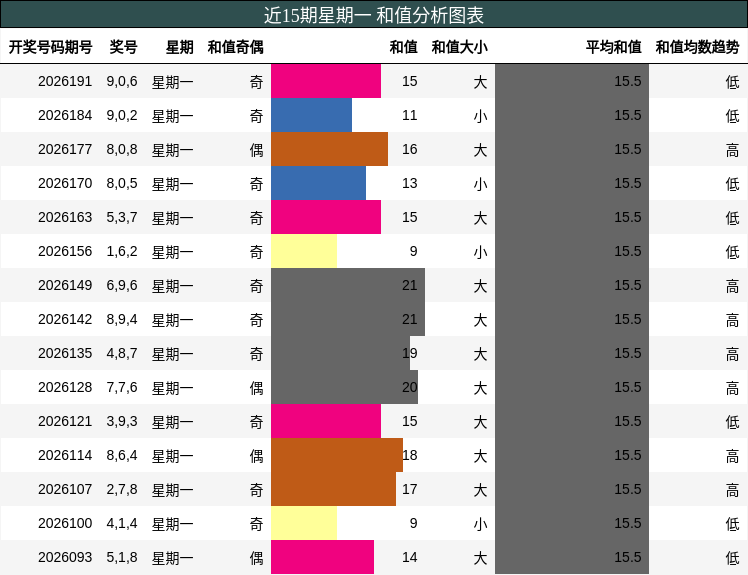Click the winning numbers 8,0,5
748x575 pixels.
click(x=122, y=184)
